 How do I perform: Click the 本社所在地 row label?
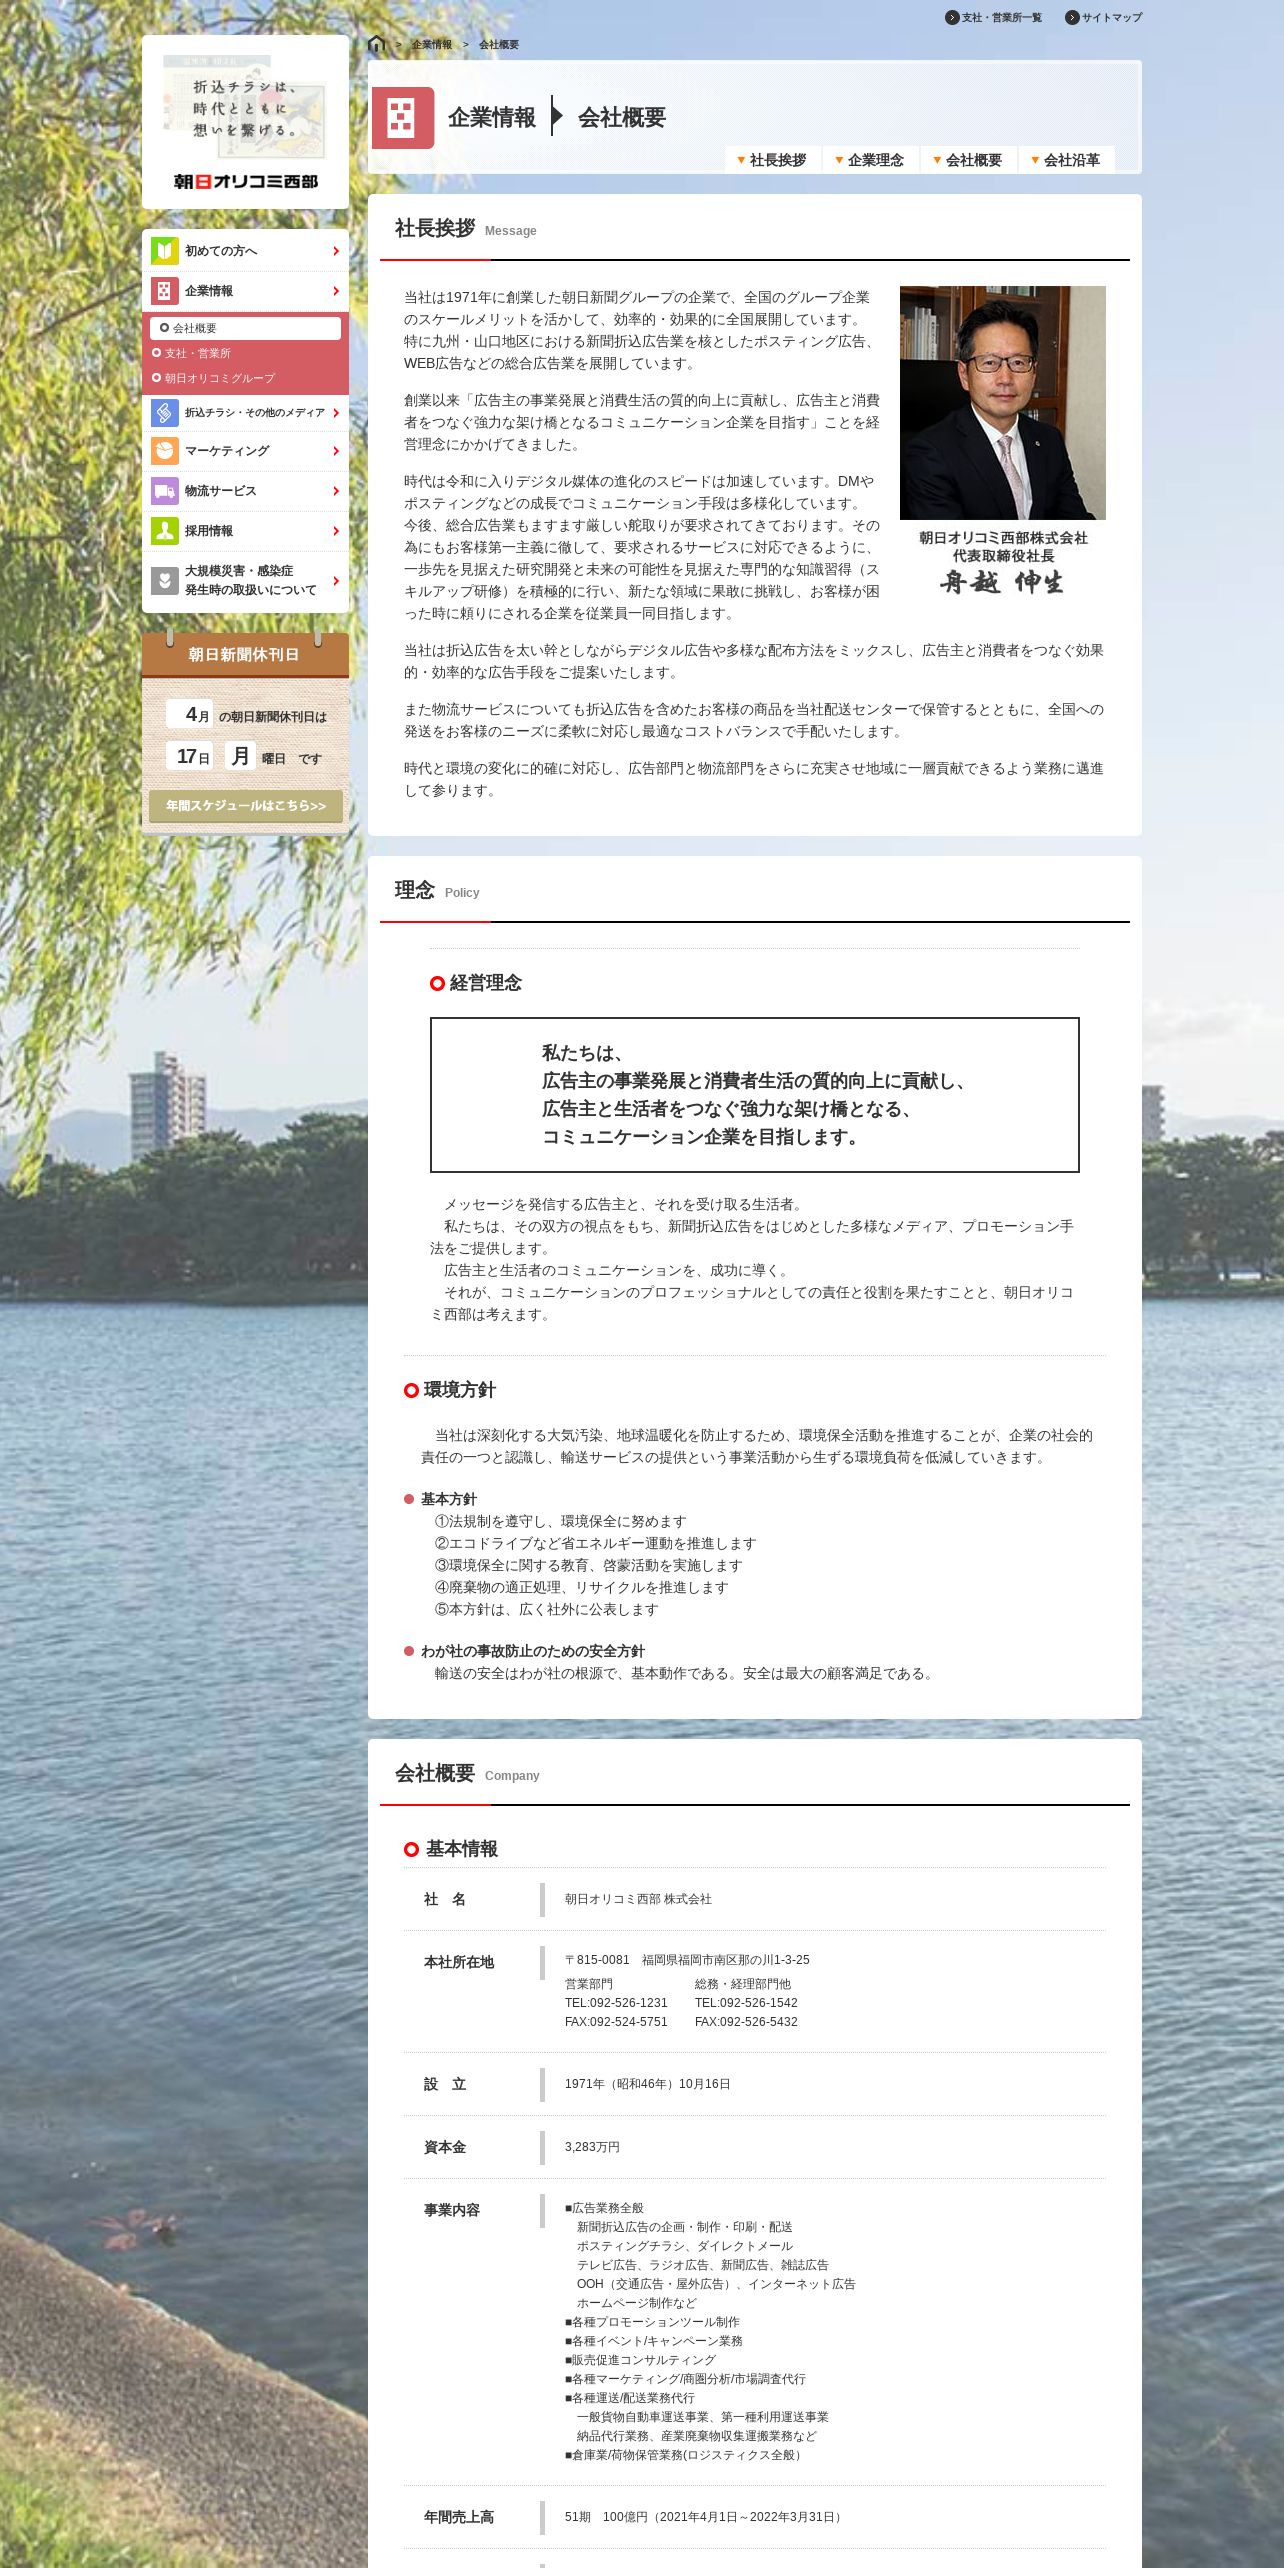pos(459,1962)
